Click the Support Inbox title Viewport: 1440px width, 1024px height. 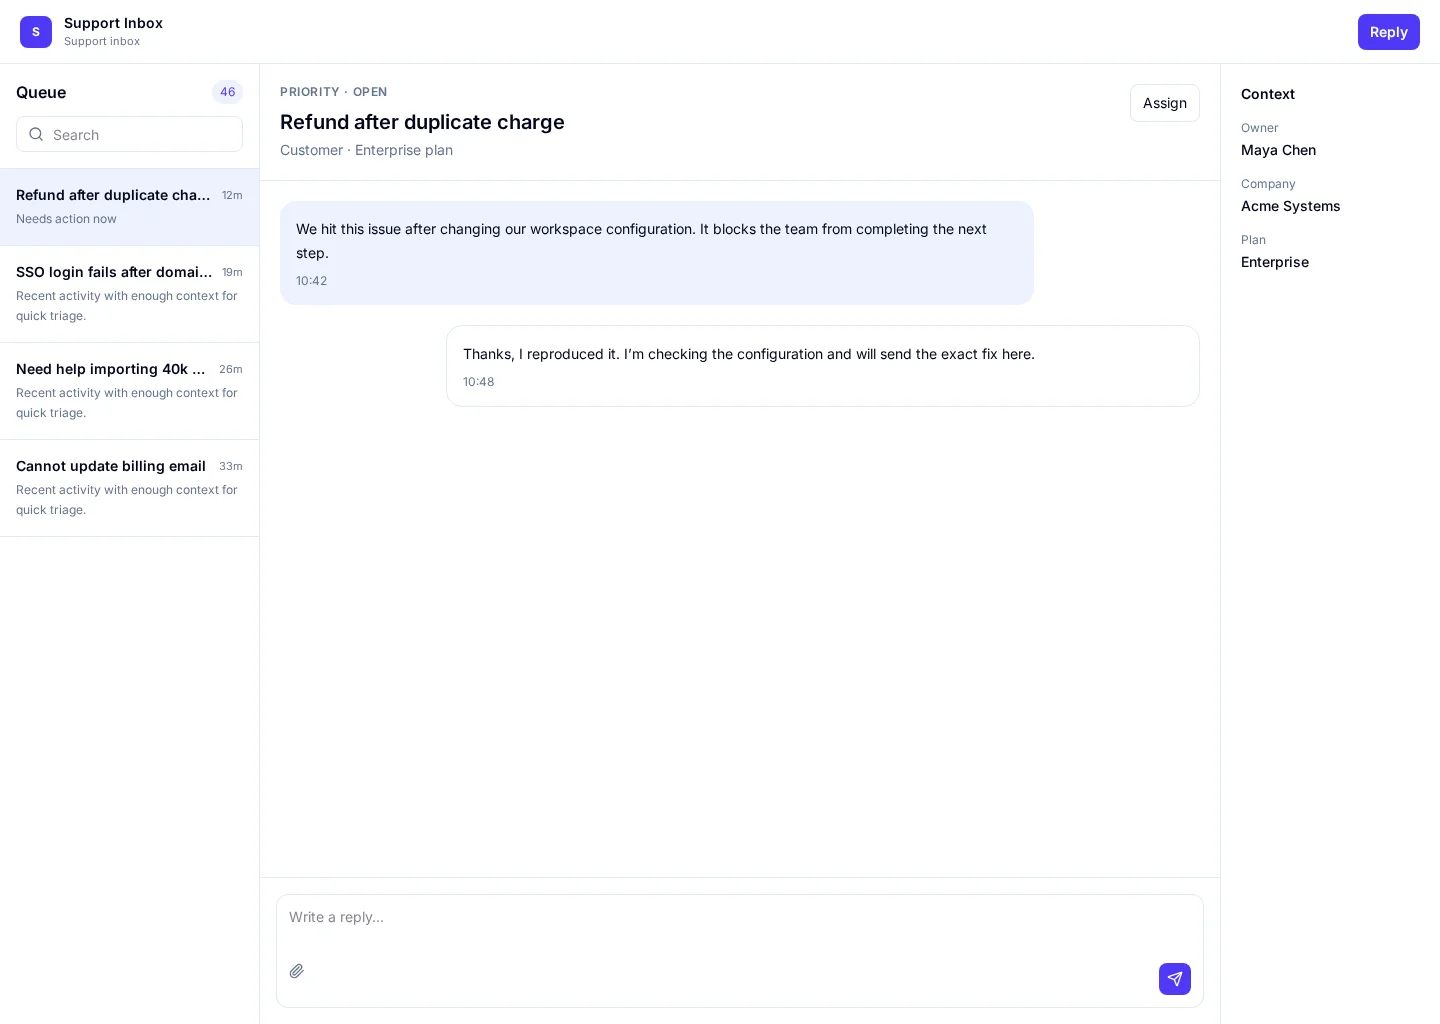[x=113, y=23]
